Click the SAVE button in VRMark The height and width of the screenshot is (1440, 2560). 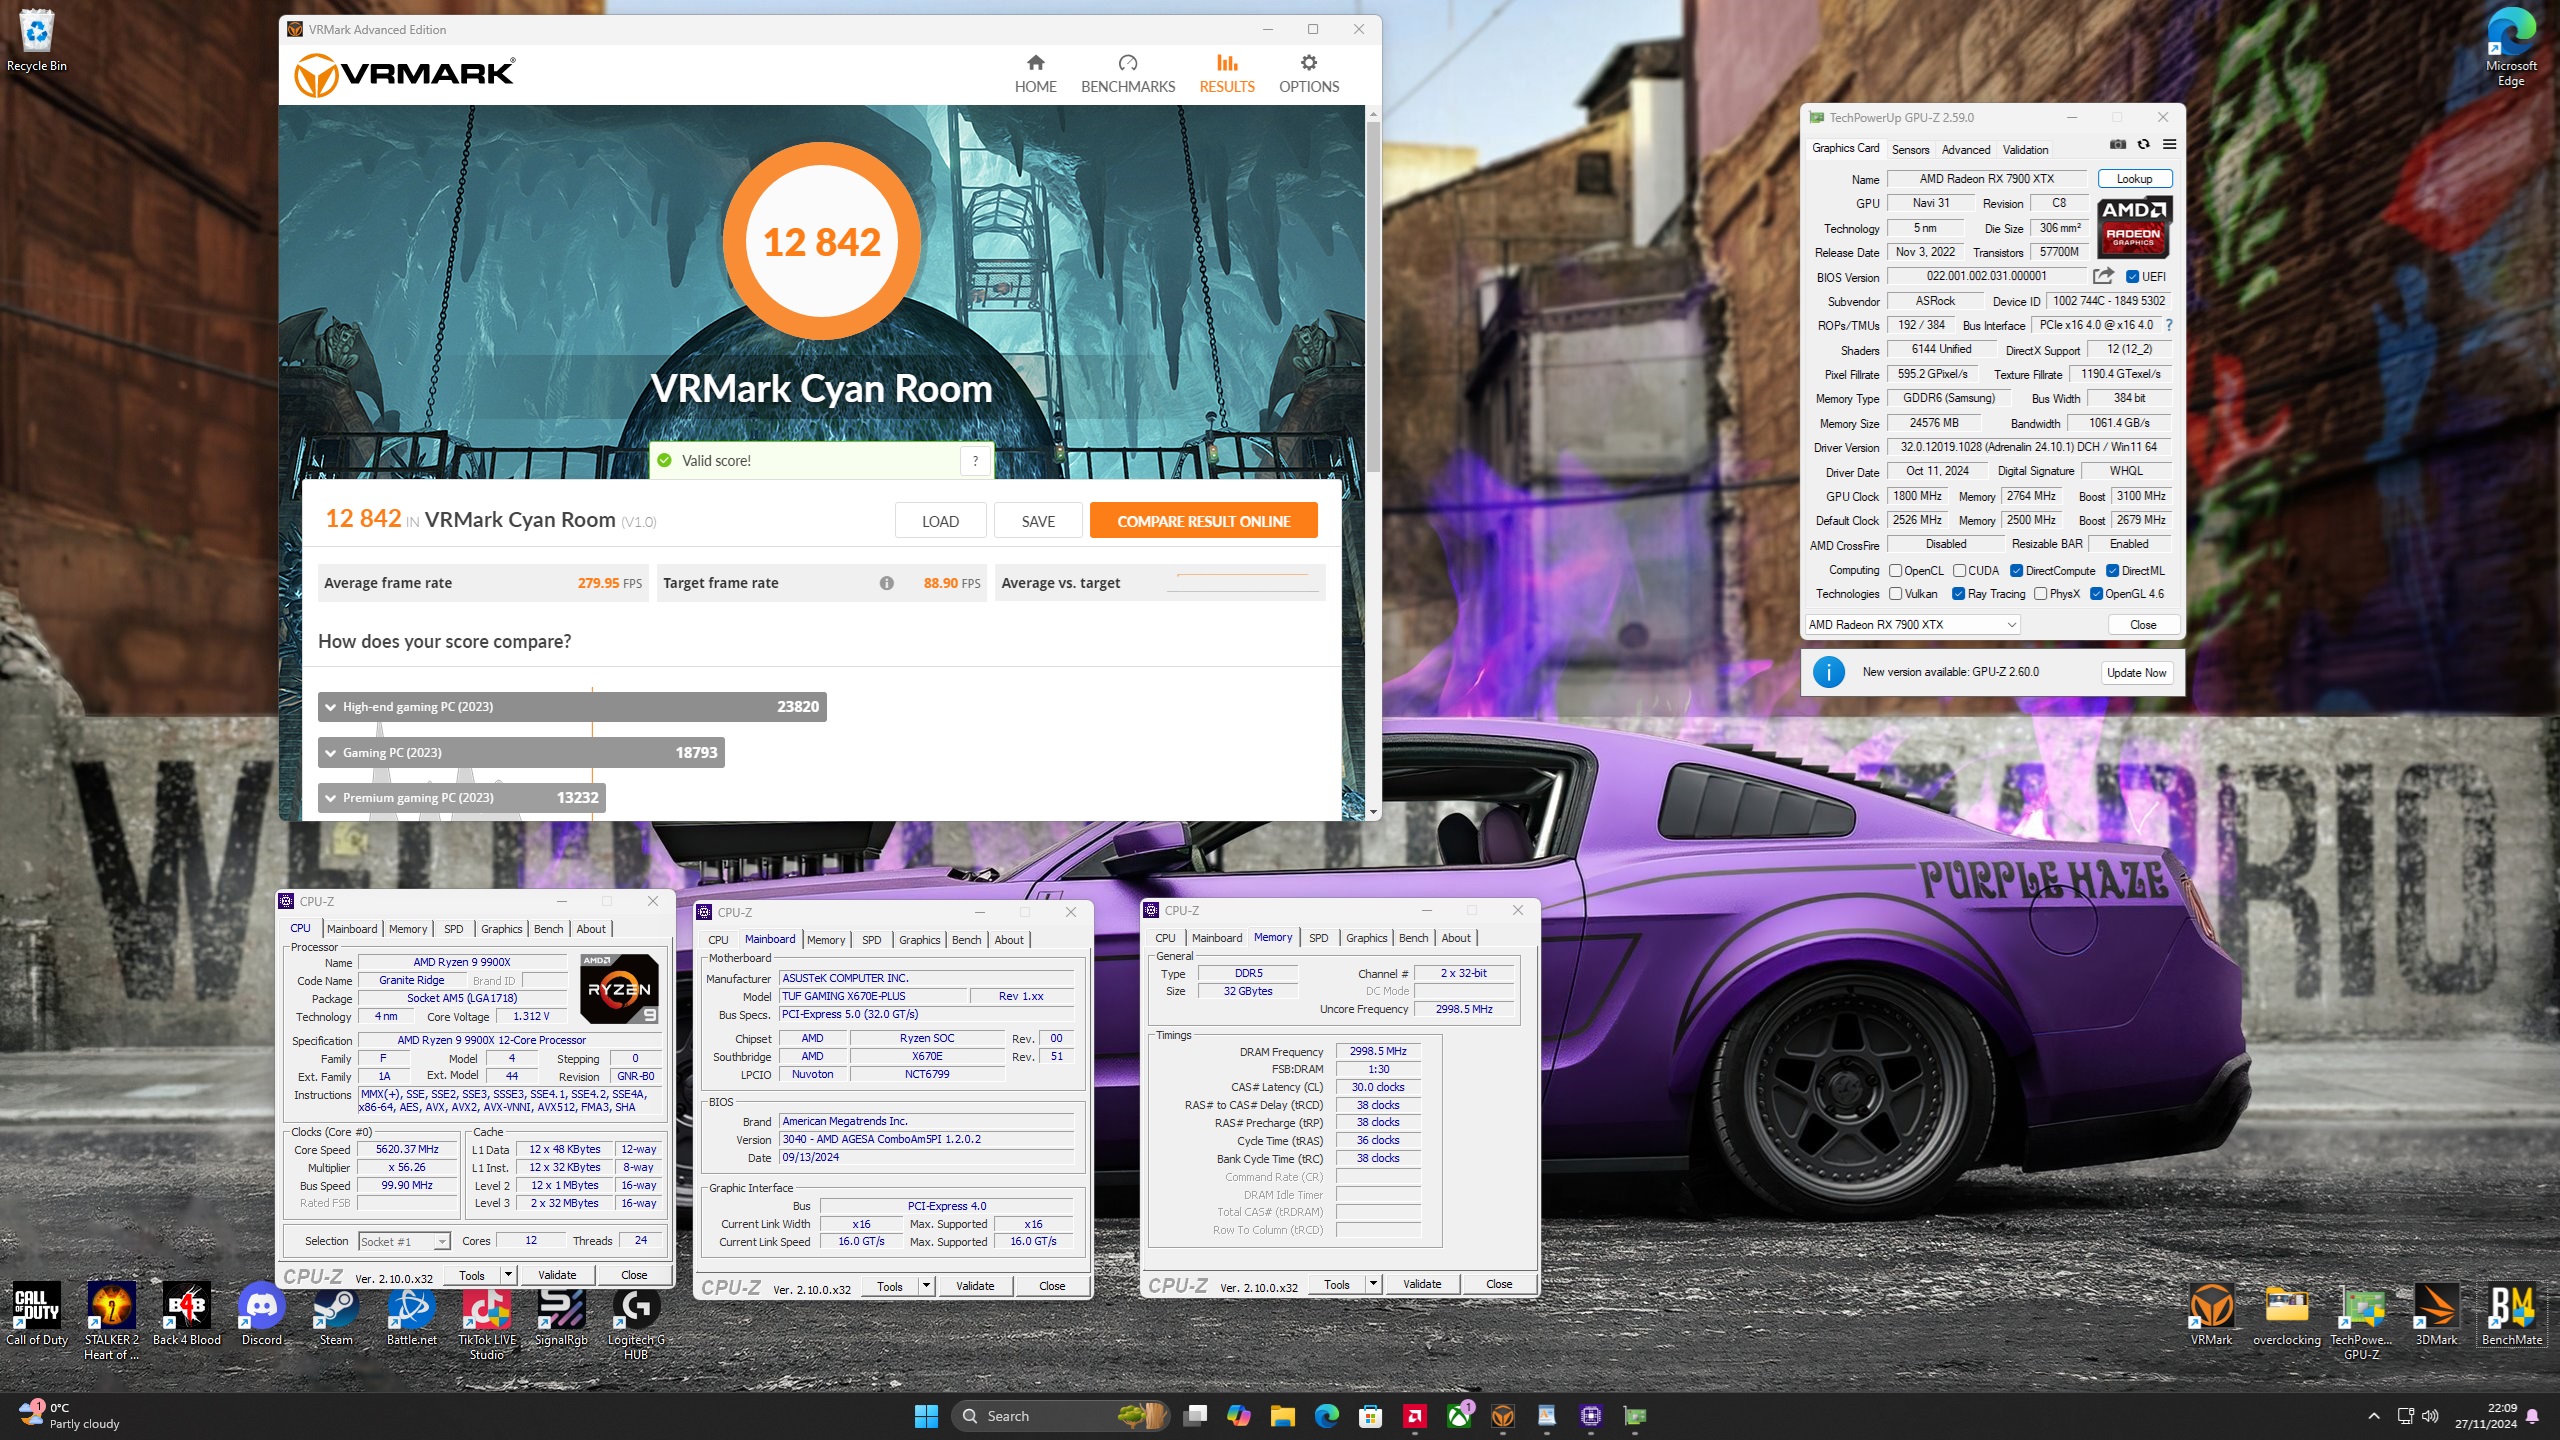click(x=1038, y=521)
